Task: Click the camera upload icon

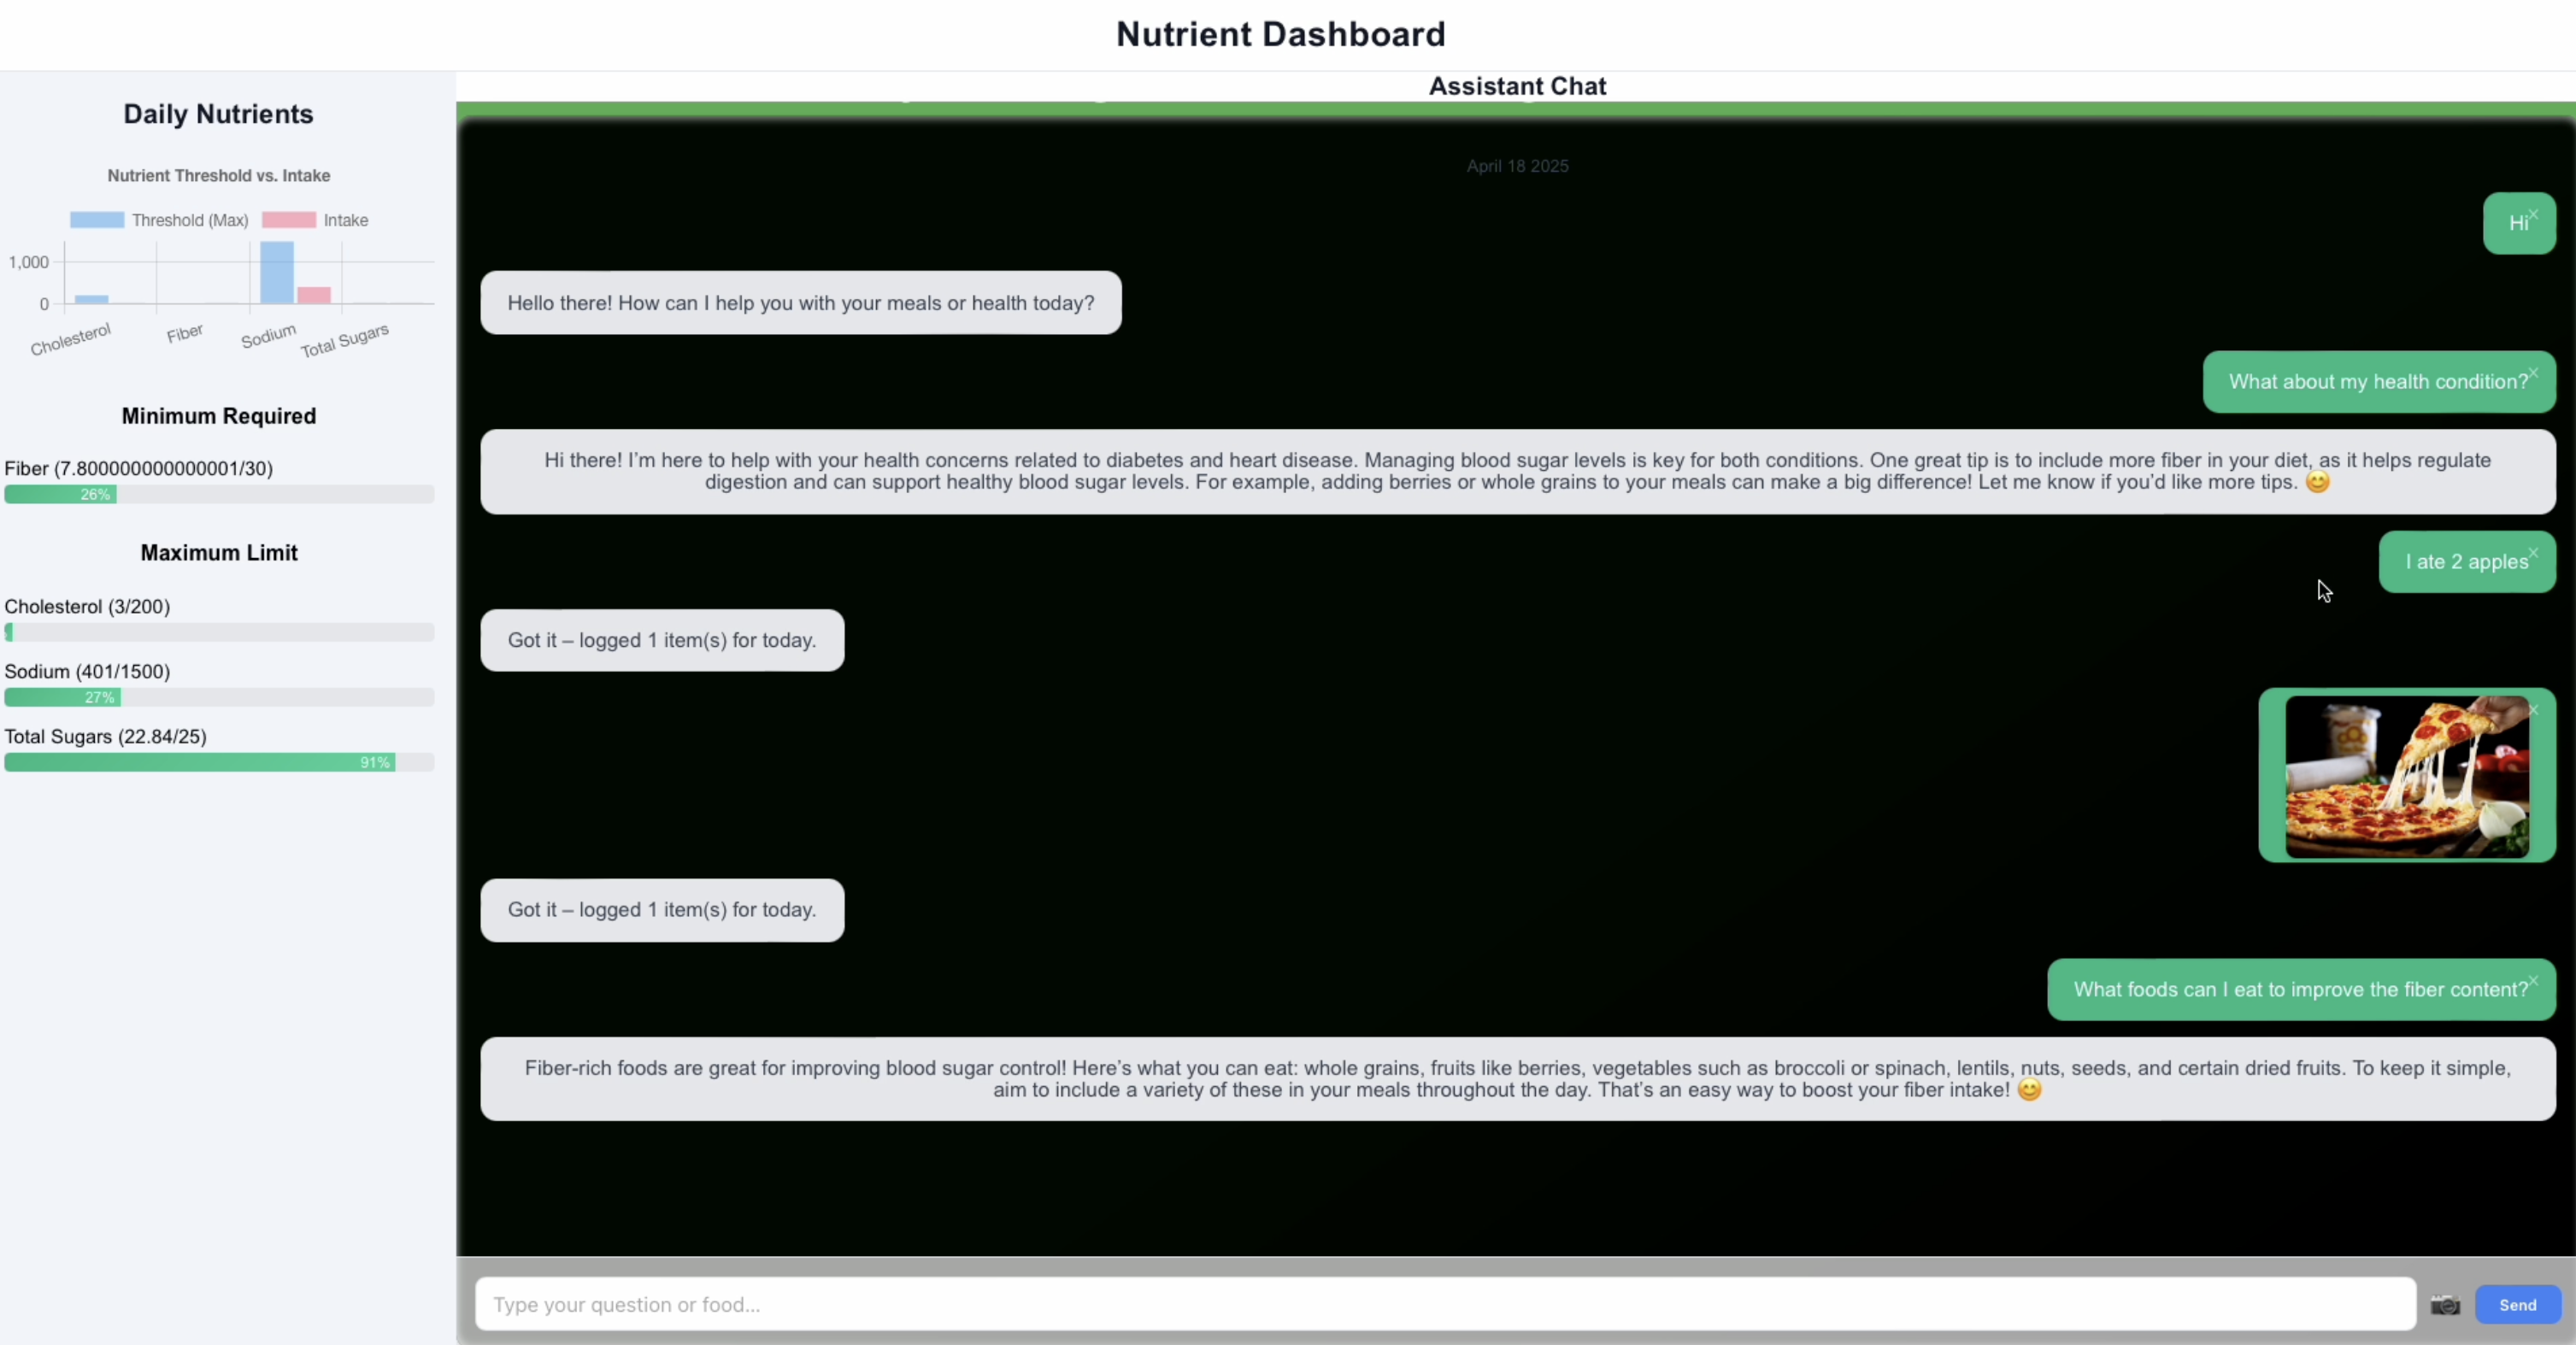Action: click(x=2444, y=1304)
